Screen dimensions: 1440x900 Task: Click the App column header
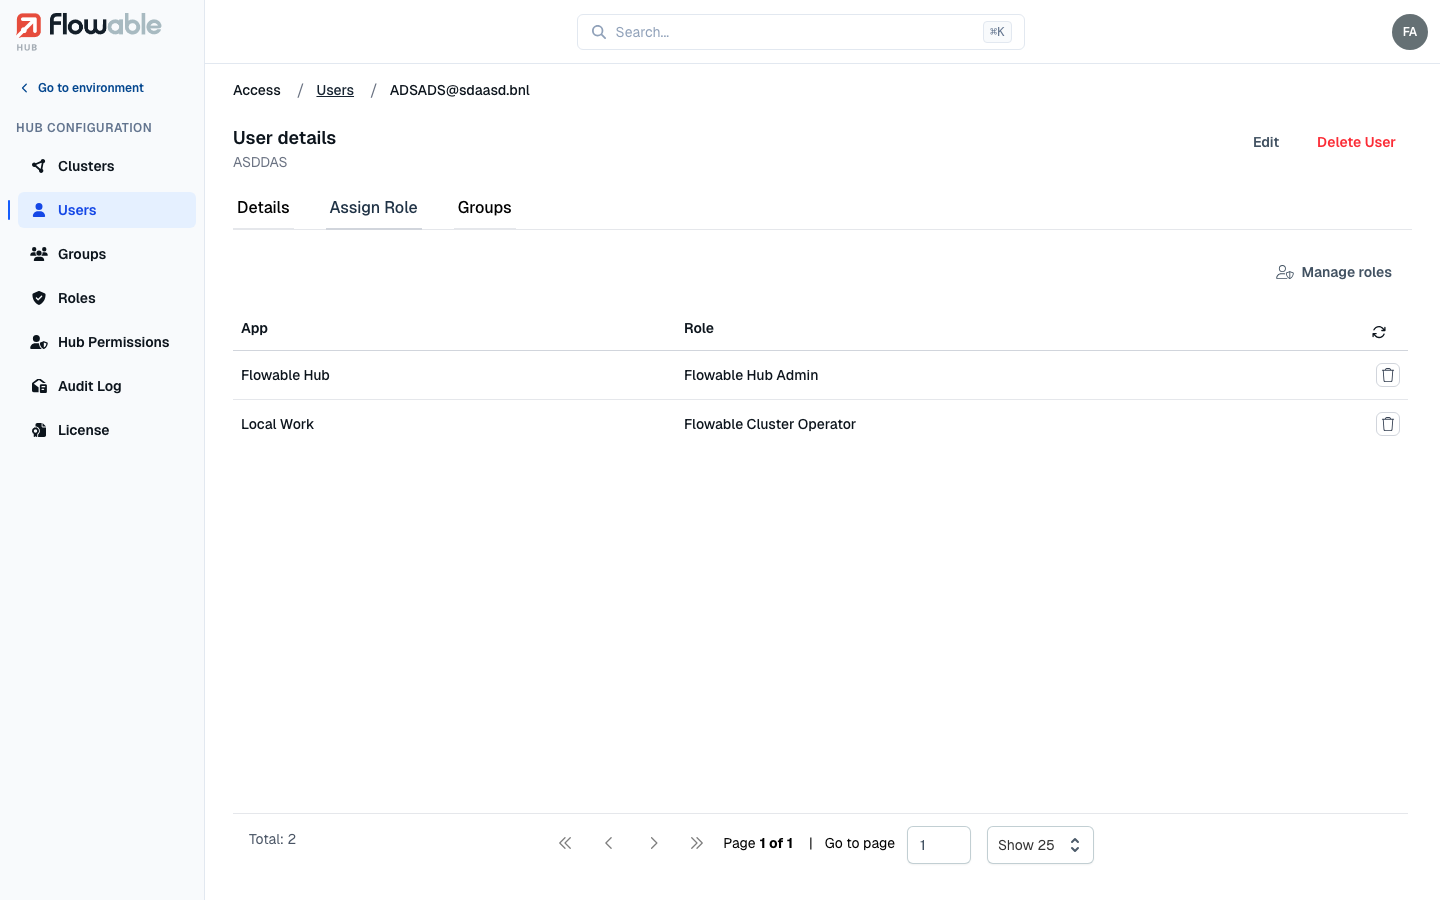(254, 328)
